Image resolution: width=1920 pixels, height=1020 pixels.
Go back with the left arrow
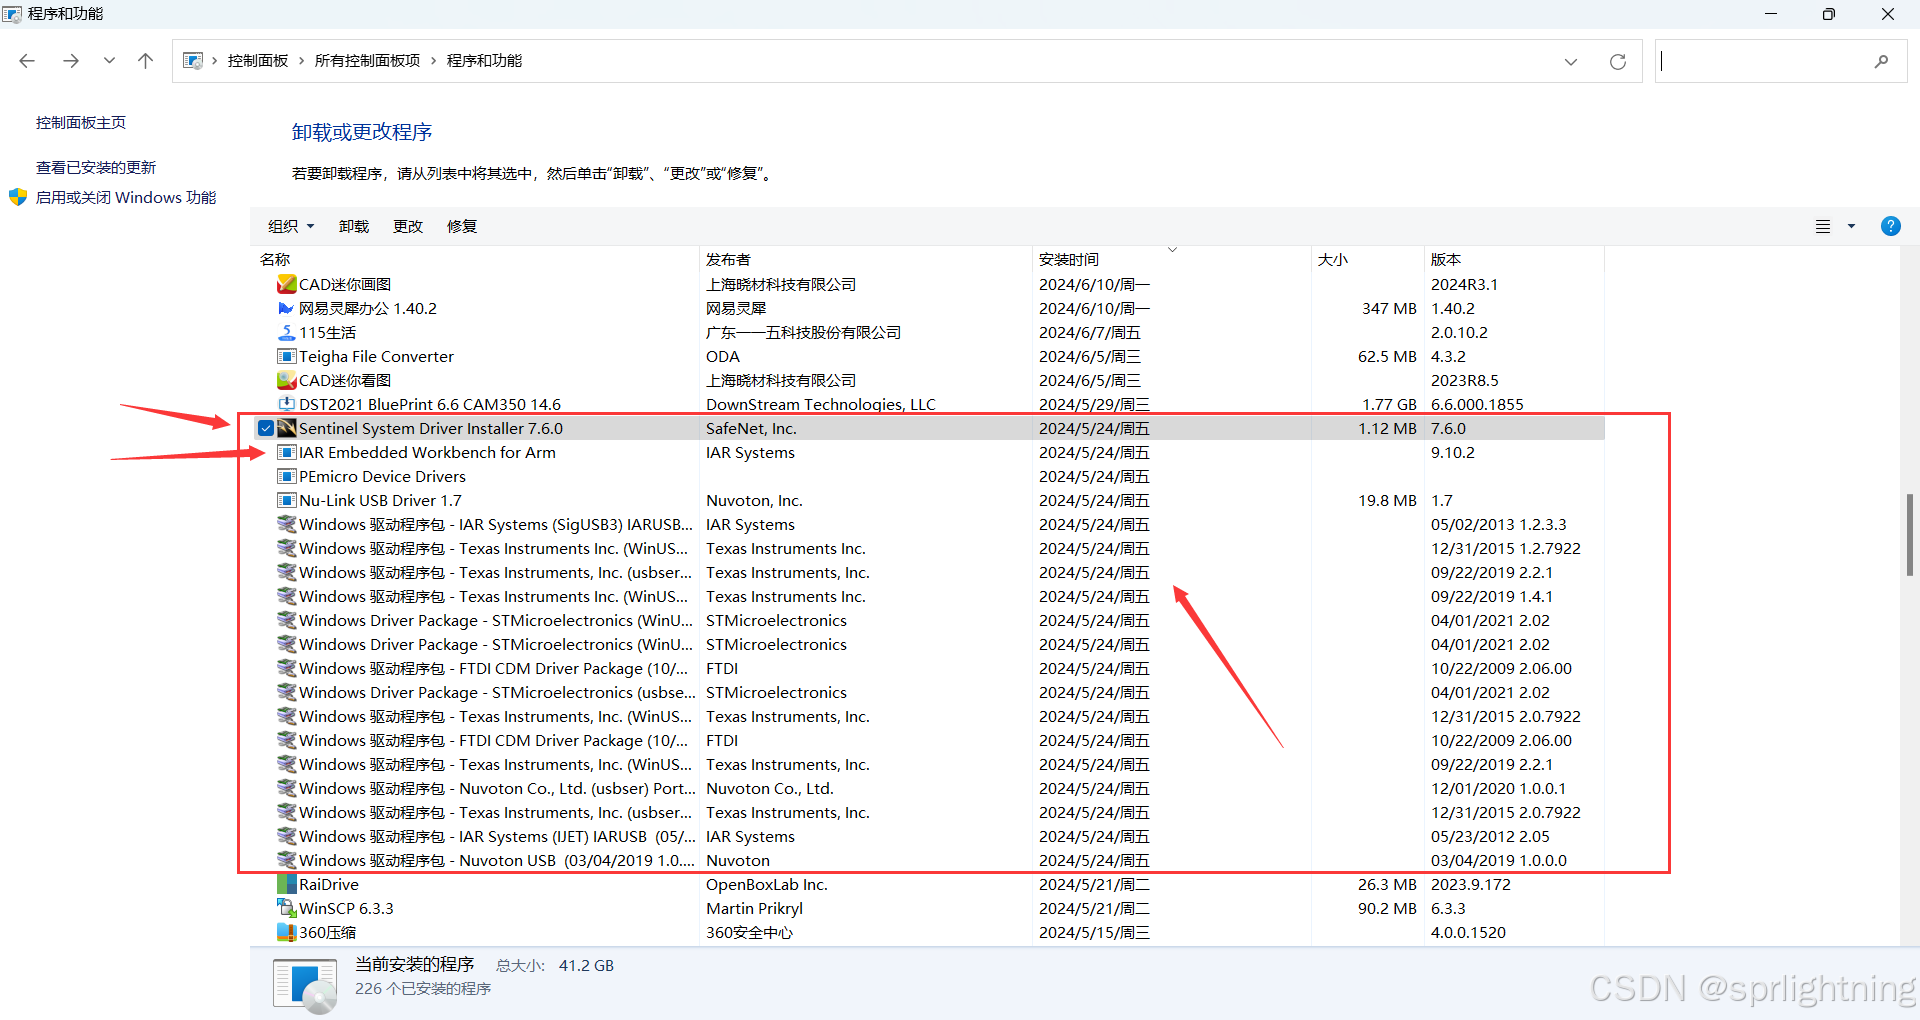pyautogui.click(x=27, y=61)
